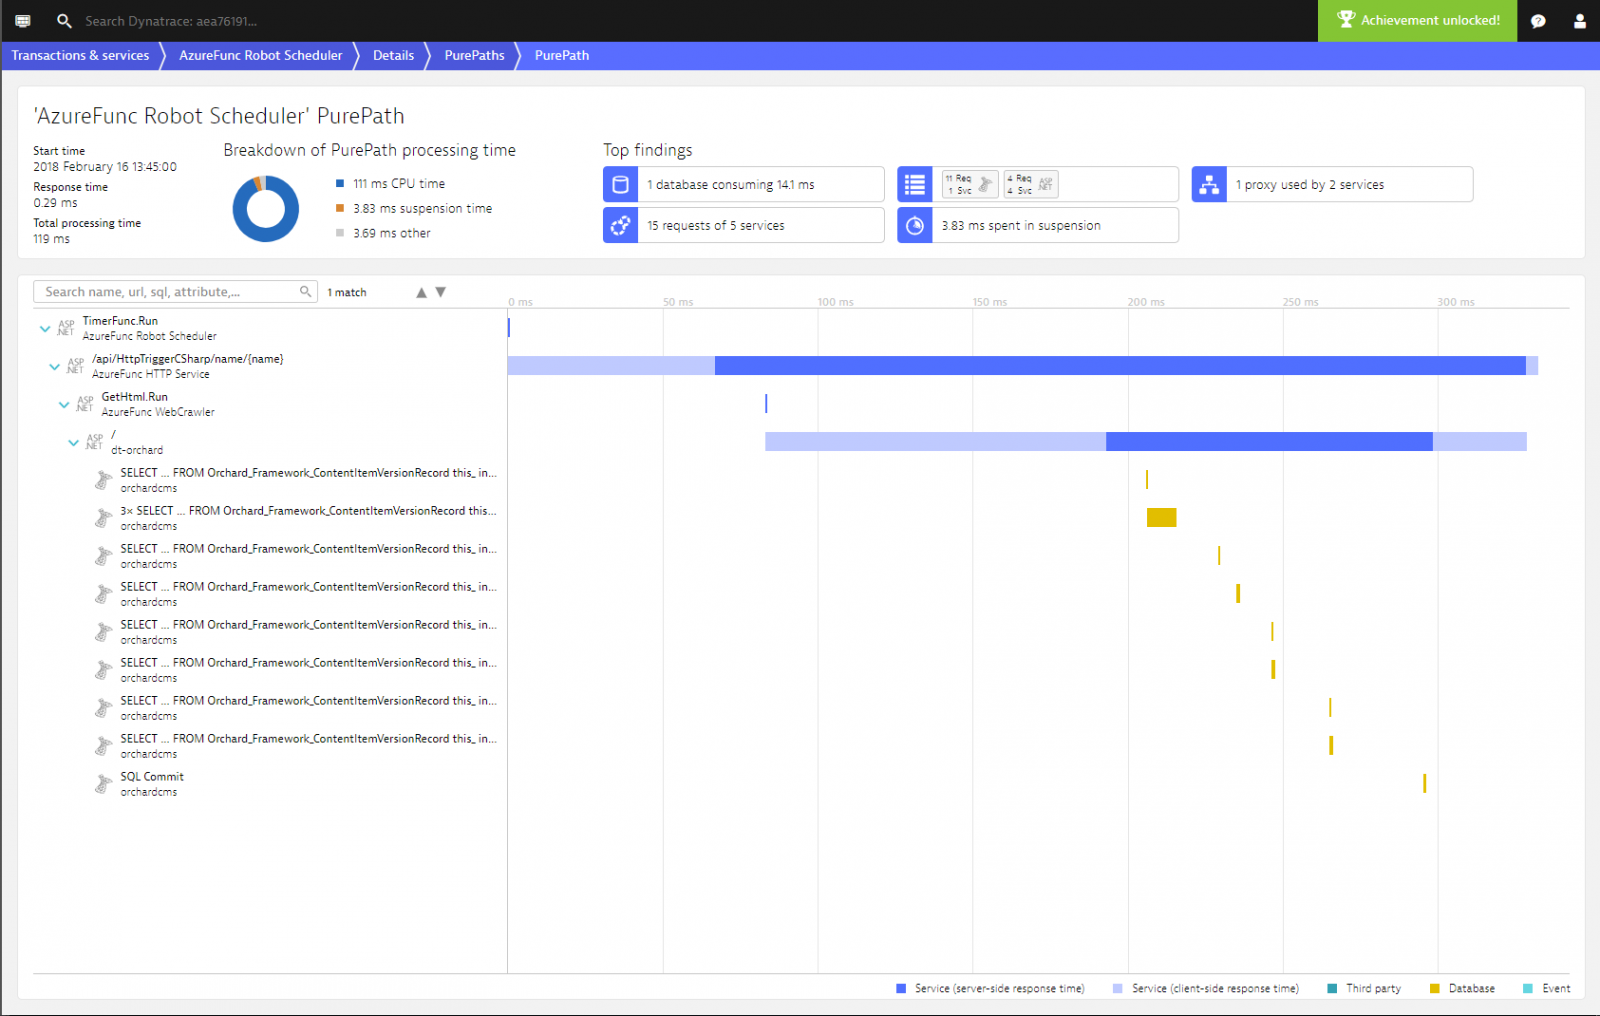This screenshot has width=1600, height=1016.
Task: Open Transactions & services breadcrumb
Action: [x=80, y=56]
